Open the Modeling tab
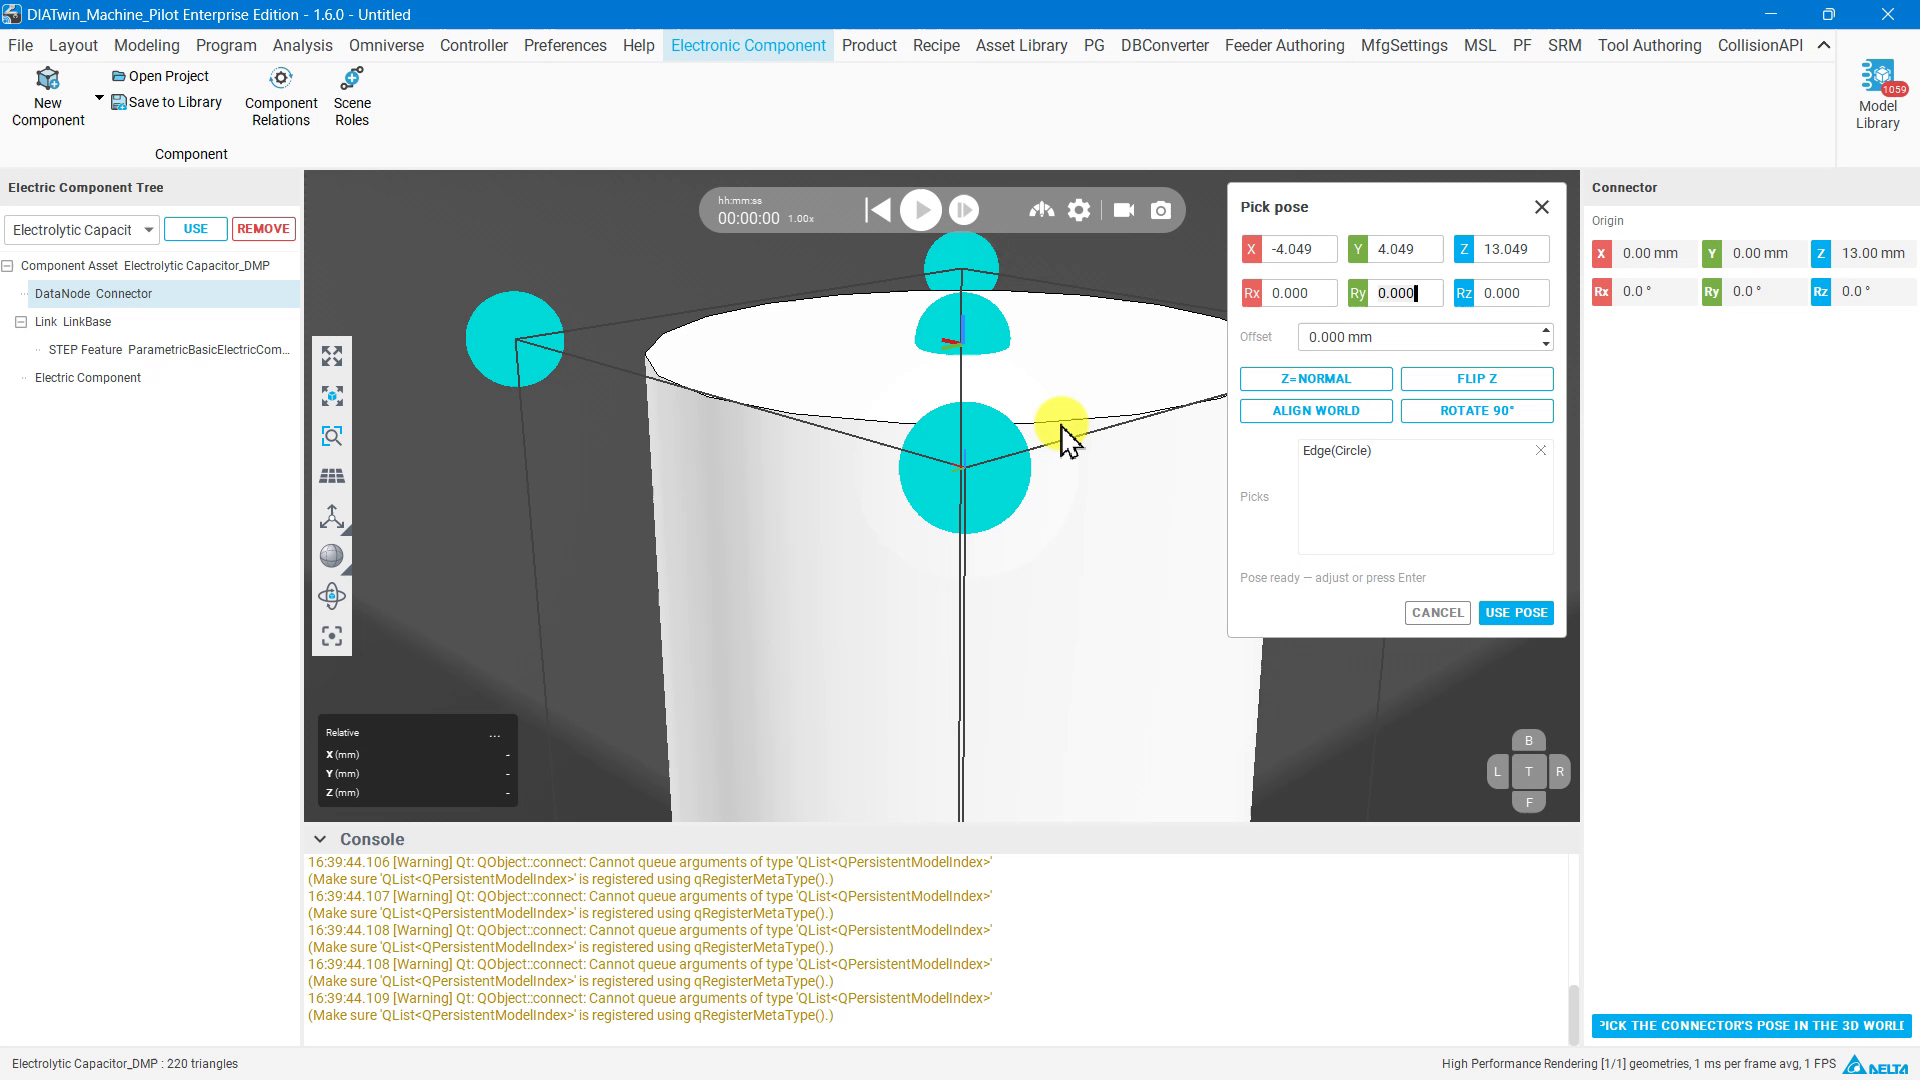Image resolution: width=1920 pixels, height=1080 pixels. (x=147, y=45)
